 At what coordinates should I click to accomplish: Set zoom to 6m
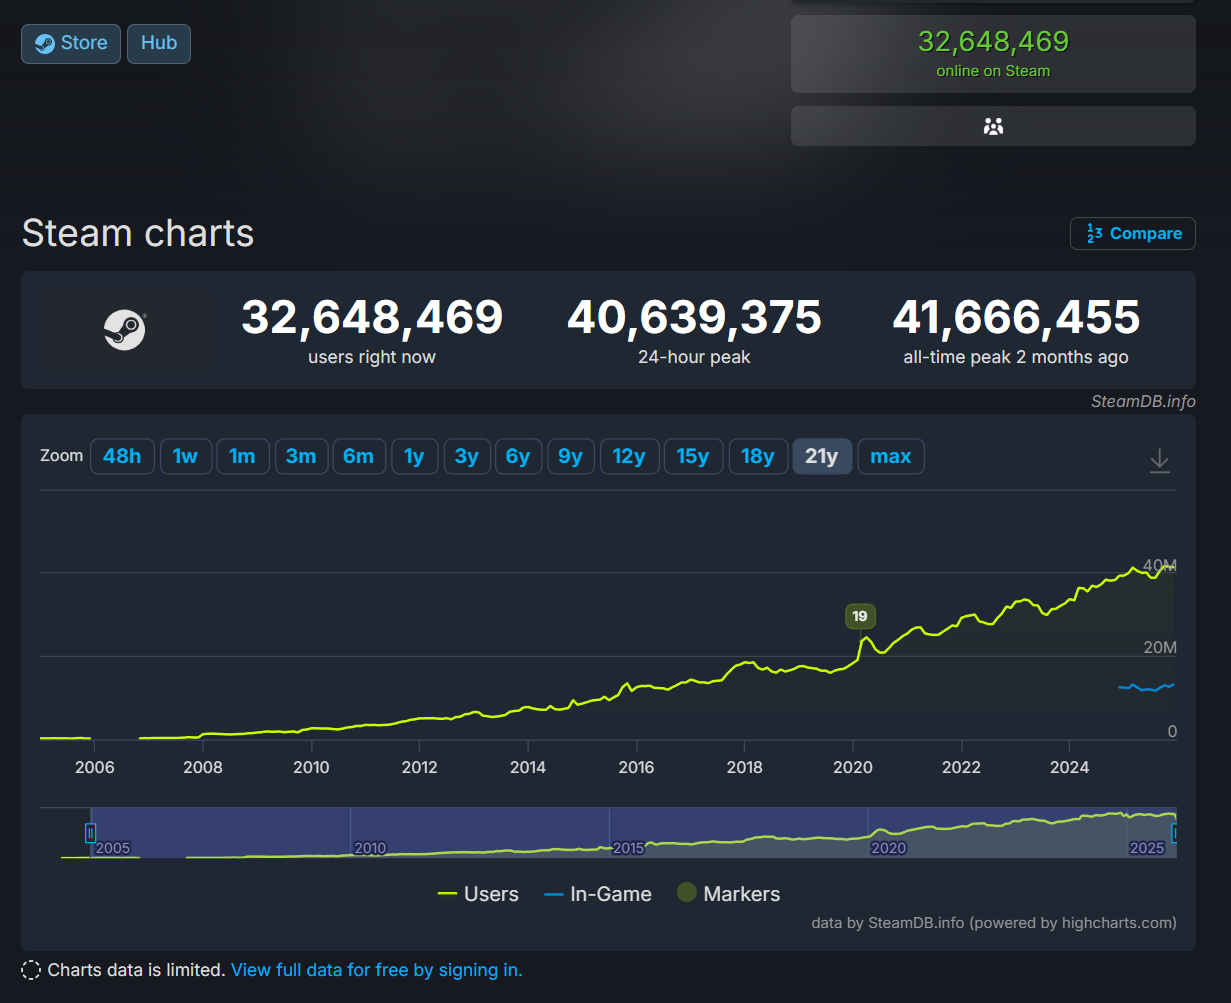coord(358,456)
